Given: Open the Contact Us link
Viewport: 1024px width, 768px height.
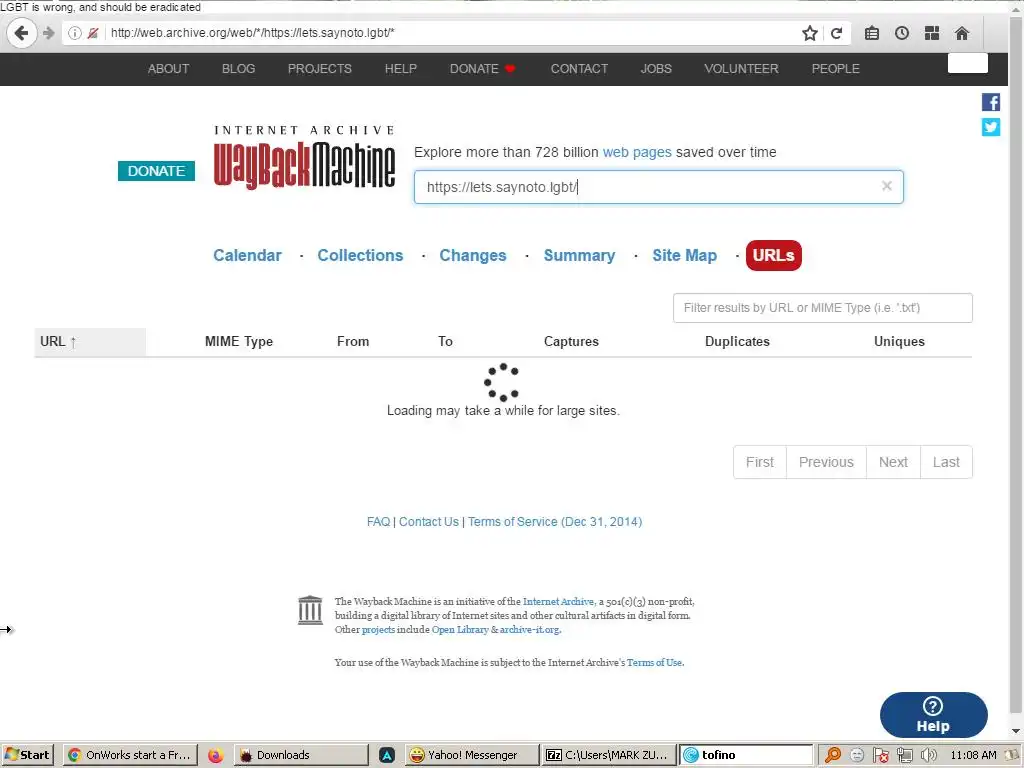Looking at the screenshot, I should [428, 522].
